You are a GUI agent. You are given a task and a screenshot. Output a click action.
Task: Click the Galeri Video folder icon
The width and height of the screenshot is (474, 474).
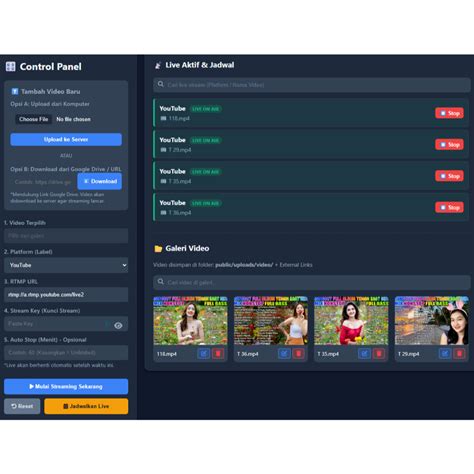158,249
